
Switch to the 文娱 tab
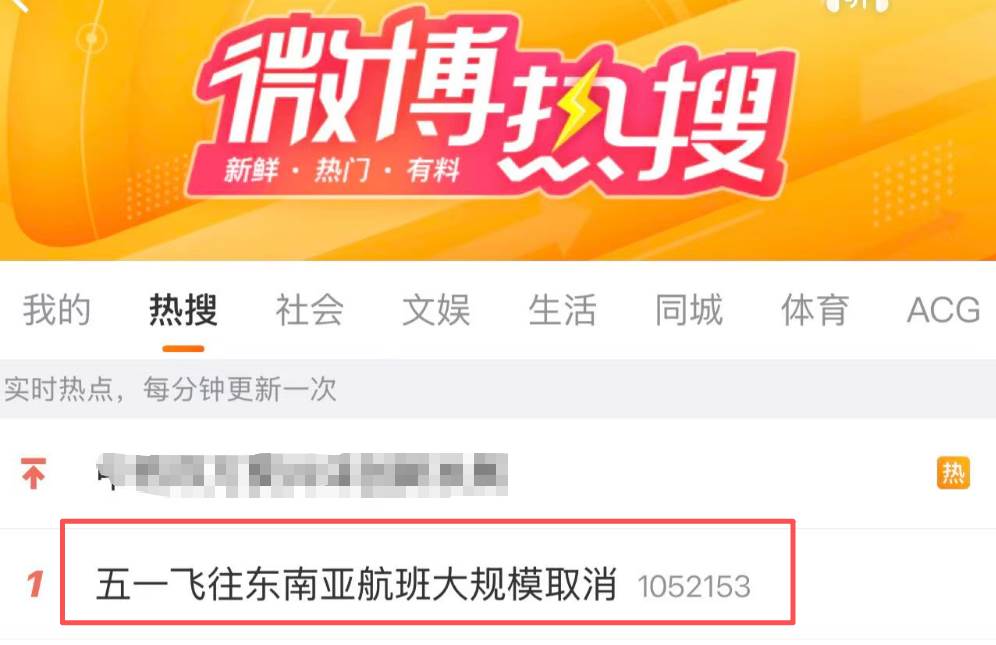(x=436, y=310)
